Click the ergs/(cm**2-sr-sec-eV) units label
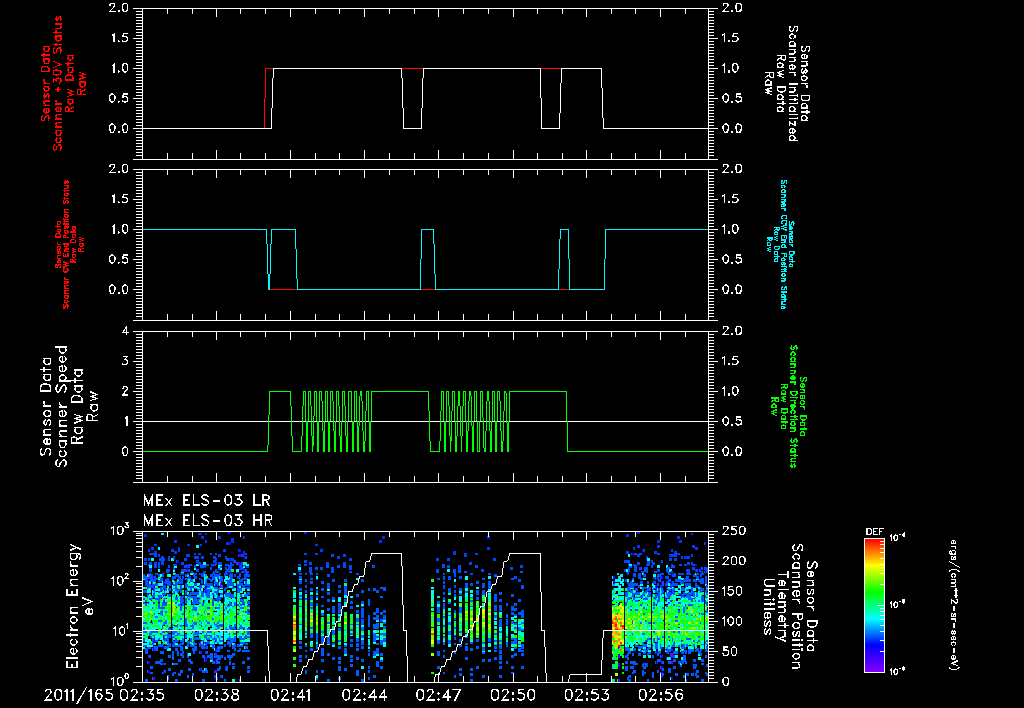Image resolution: width=1024 pixels, height=708 pixels. coord(953,605)
